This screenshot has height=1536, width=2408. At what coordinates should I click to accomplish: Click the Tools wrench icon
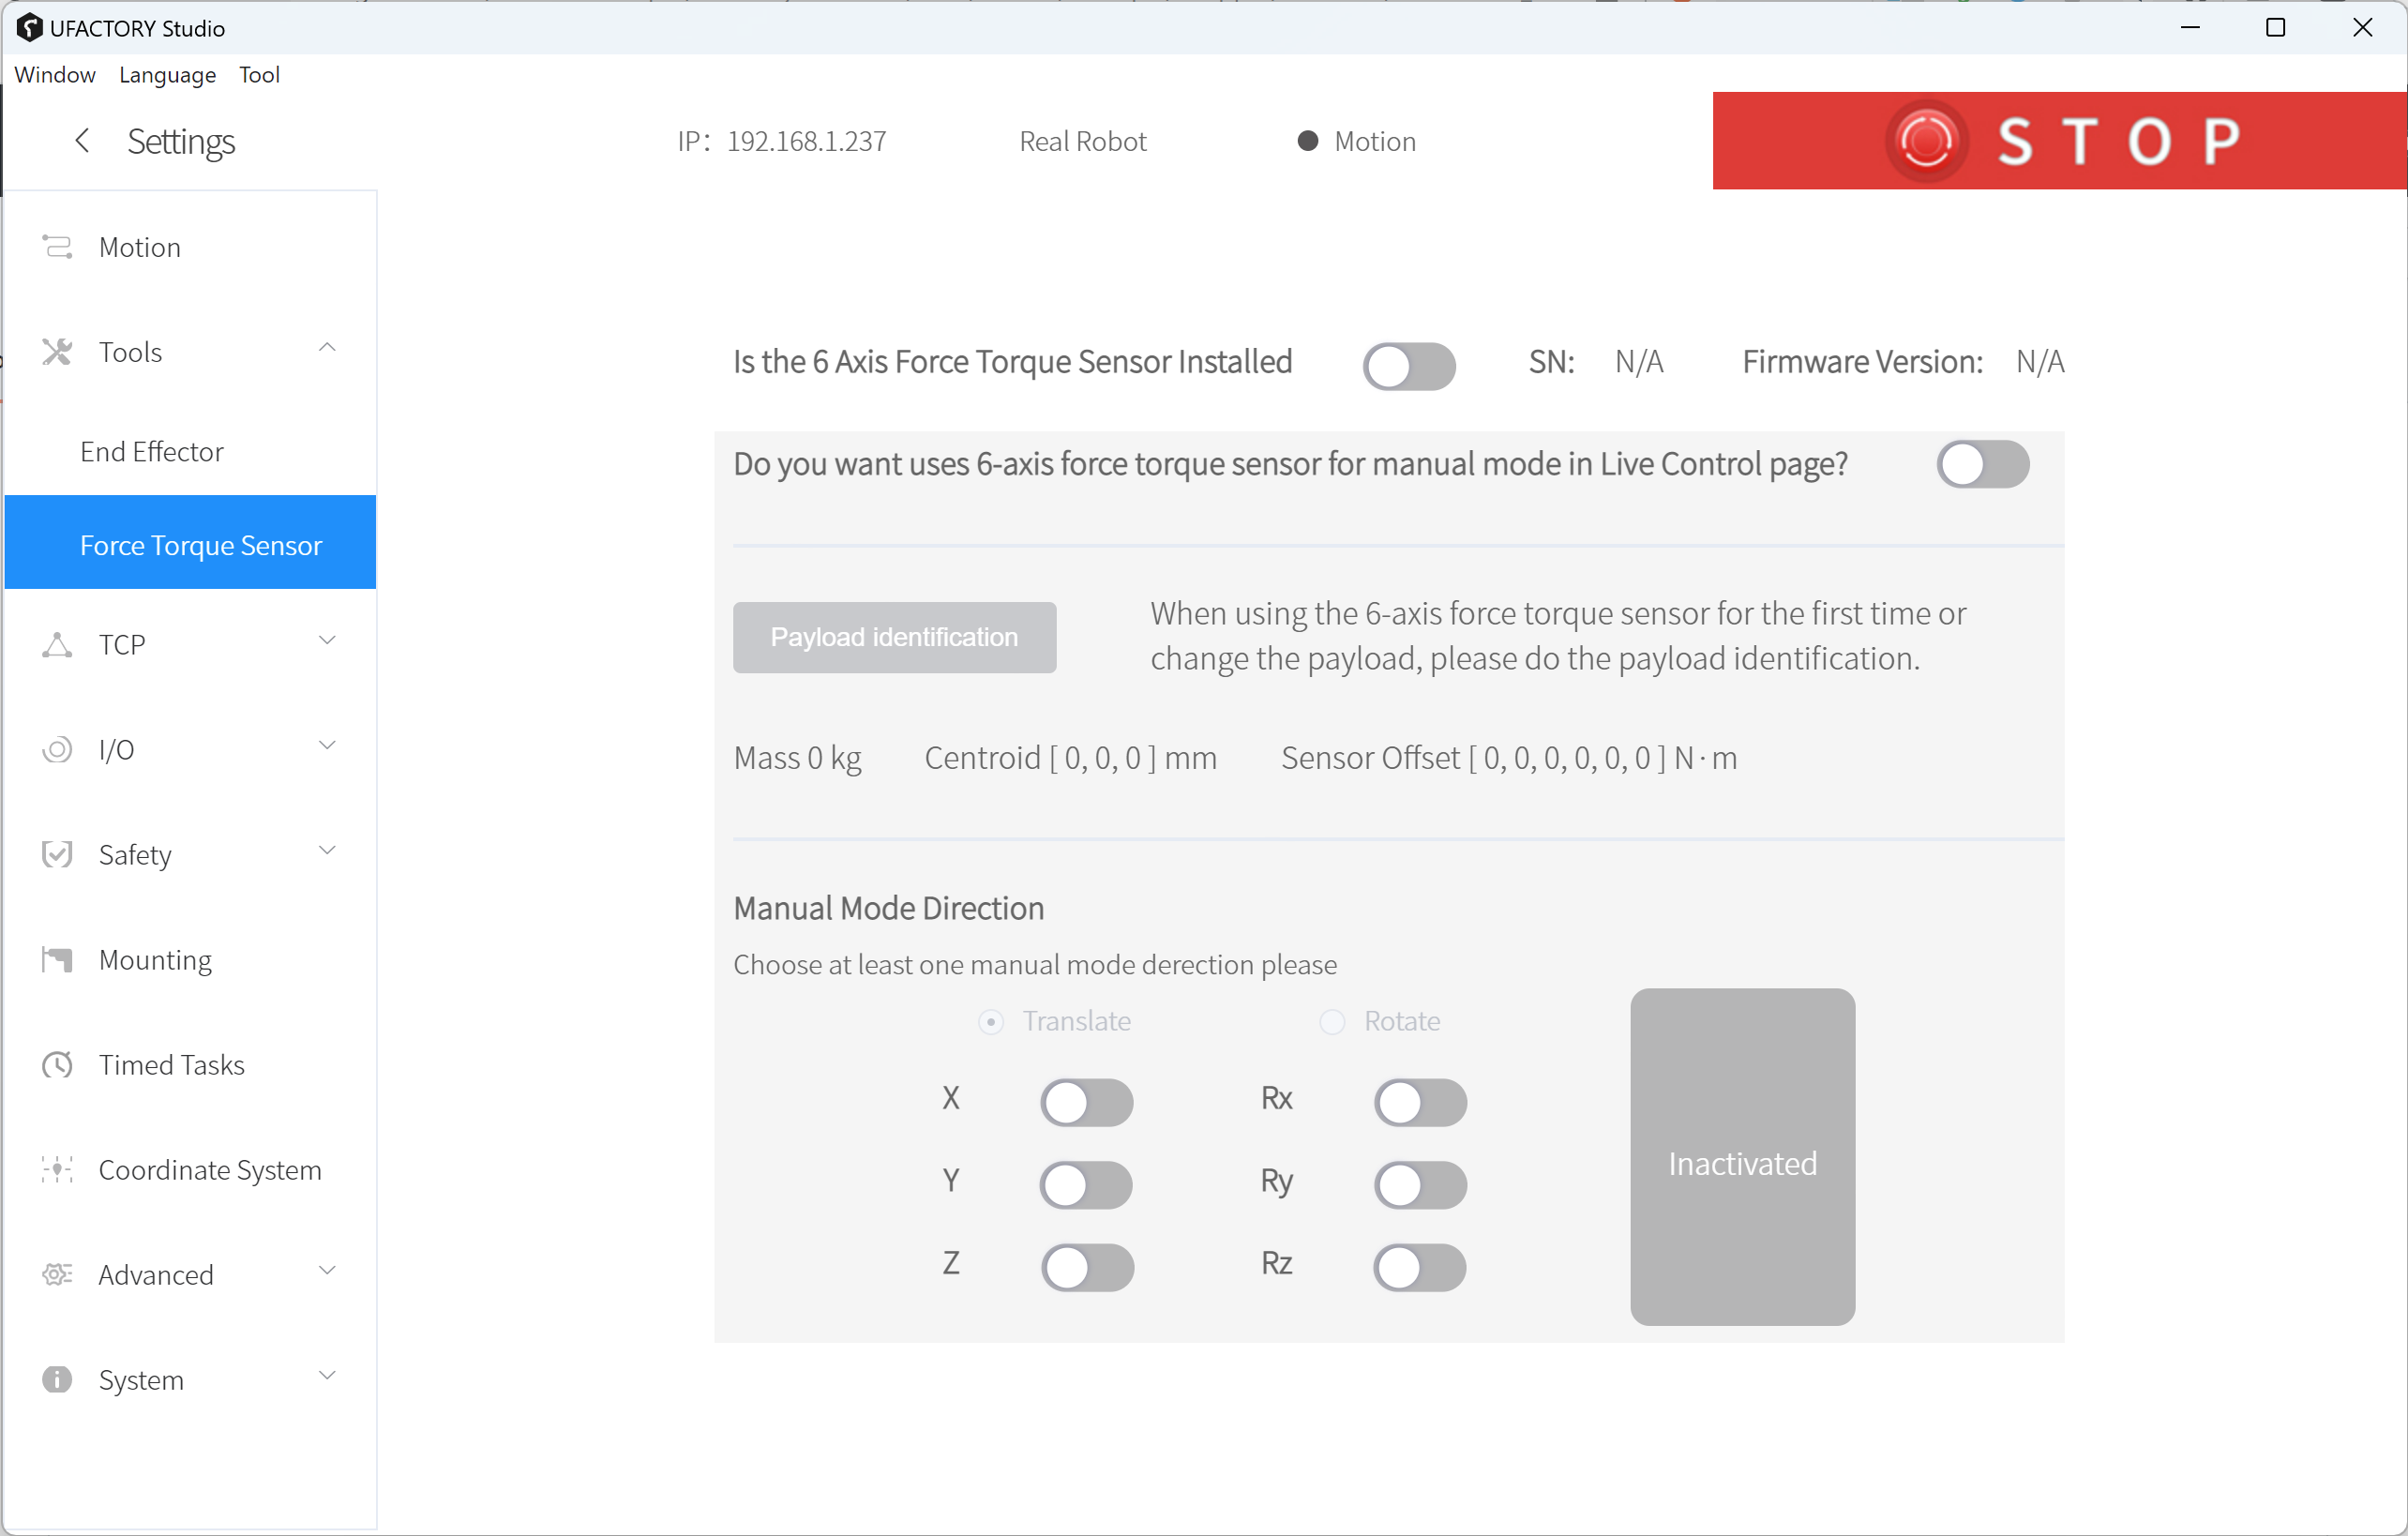[x=57, y=352]
